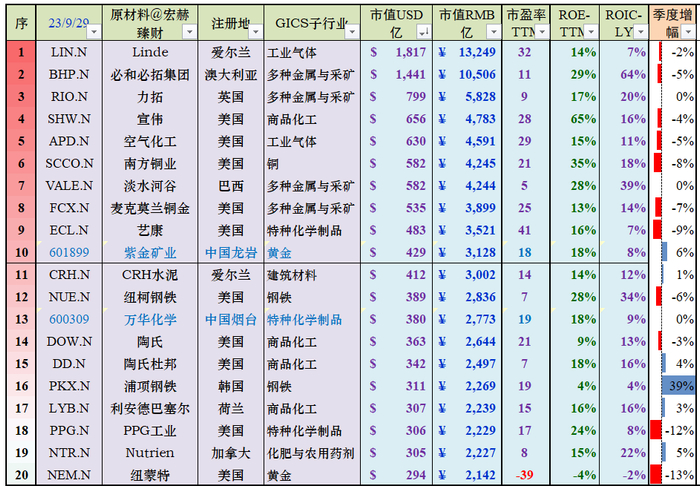Viewport: 700px width, 486px height.
Task: Click ticker cell PKX.N
Action: click(69, 386)
